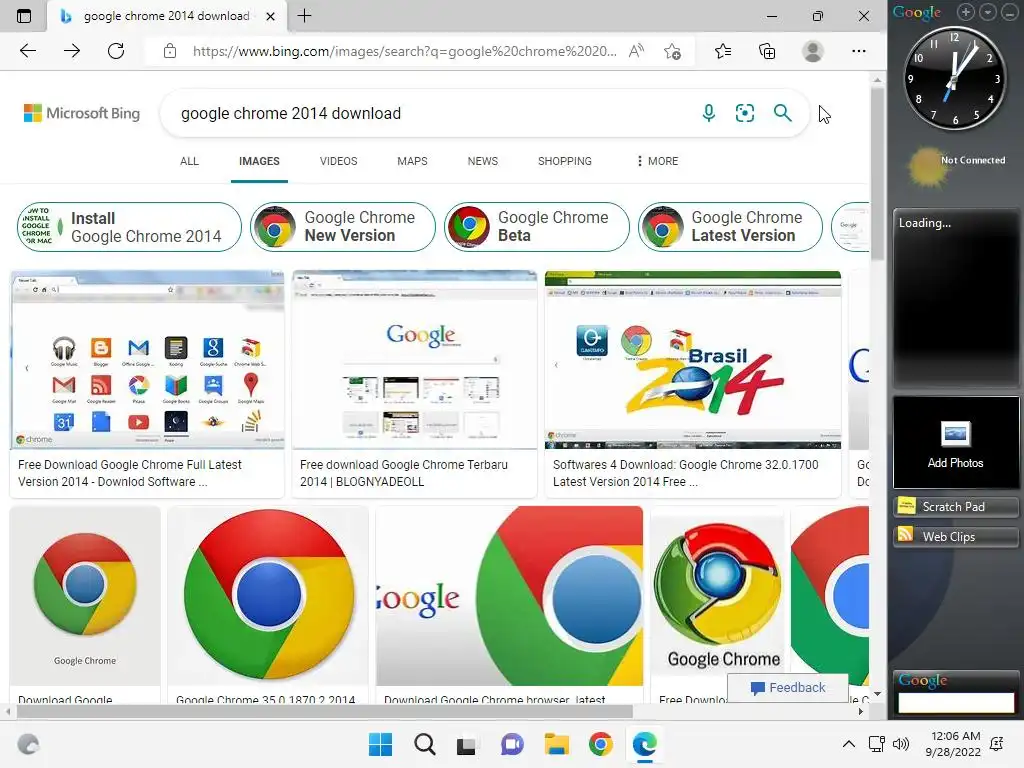Image resolution: width=1024 pixels, height=768 pixels.
Task: View site information lock icon
Action: point(170,51)
